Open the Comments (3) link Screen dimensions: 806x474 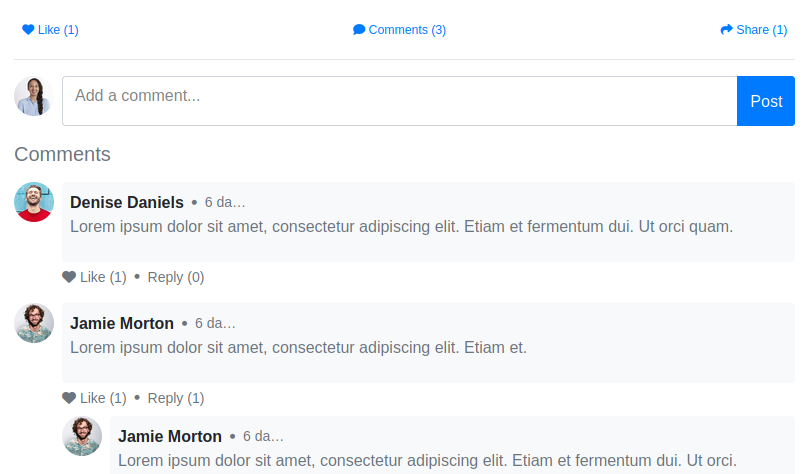[399, 30]
